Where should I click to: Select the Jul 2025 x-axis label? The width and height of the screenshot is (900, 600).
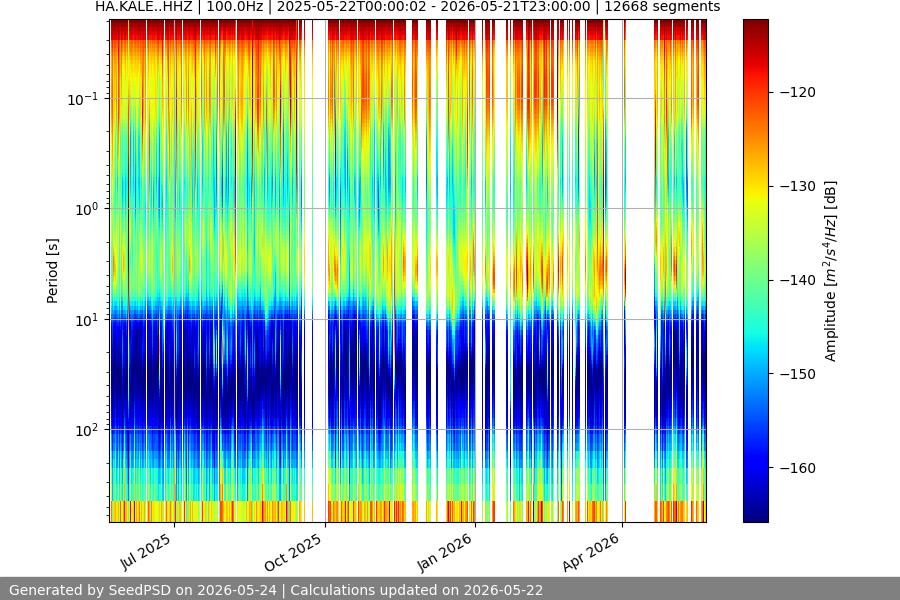tap(146, 552)
